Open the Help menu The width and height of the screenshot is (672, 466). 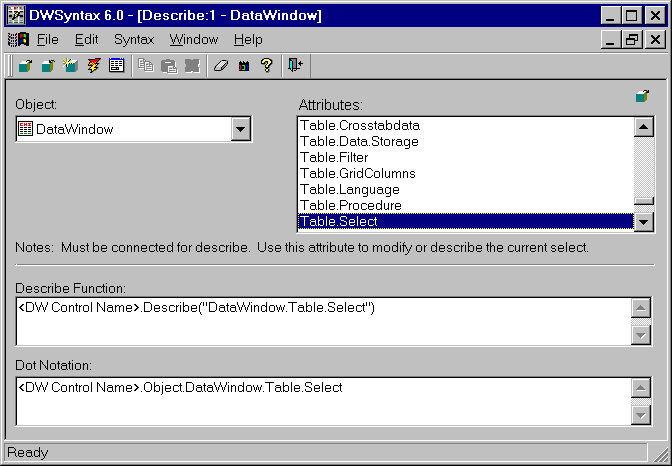tap(248, 39)
